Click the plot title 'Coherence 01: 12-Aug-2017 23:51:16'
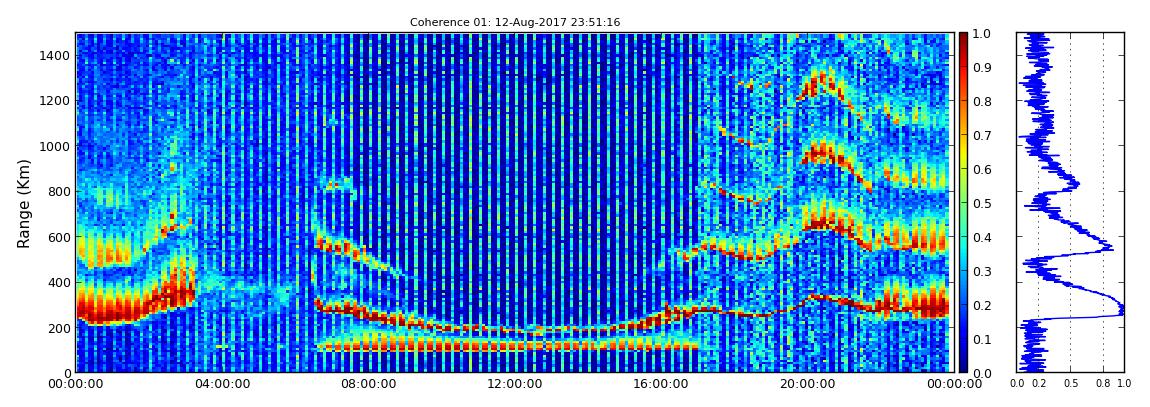Screen dimensions: 1150x407 tap(515, 22)
